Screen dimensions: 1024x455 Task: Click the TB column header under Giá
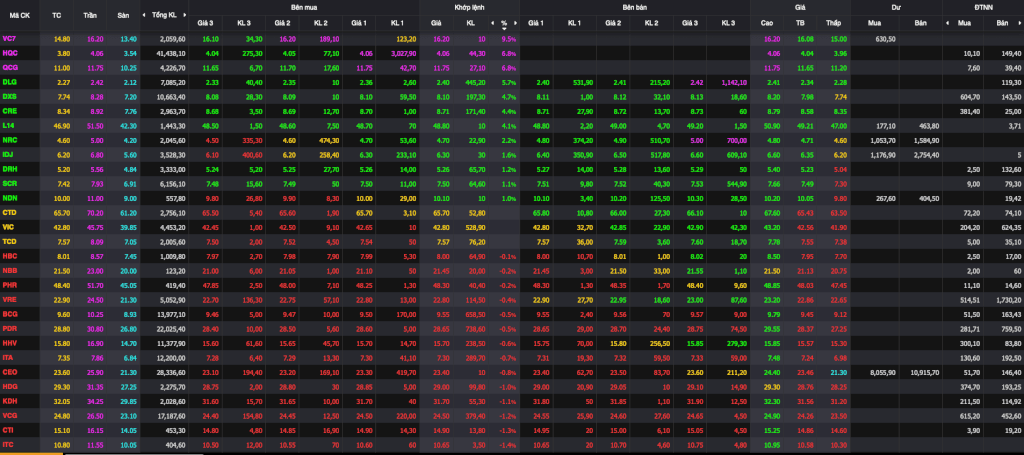[x=801, y=24]
